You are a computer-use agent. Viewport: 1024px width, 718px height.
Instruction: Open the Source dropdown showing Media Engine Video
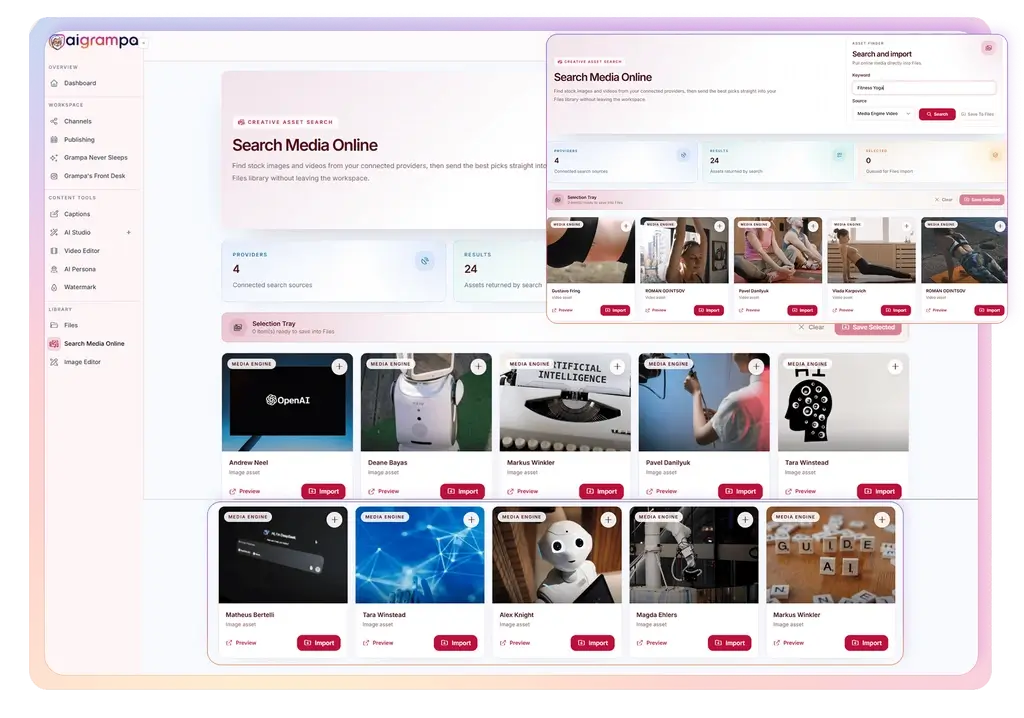click(x=882, y=114)
